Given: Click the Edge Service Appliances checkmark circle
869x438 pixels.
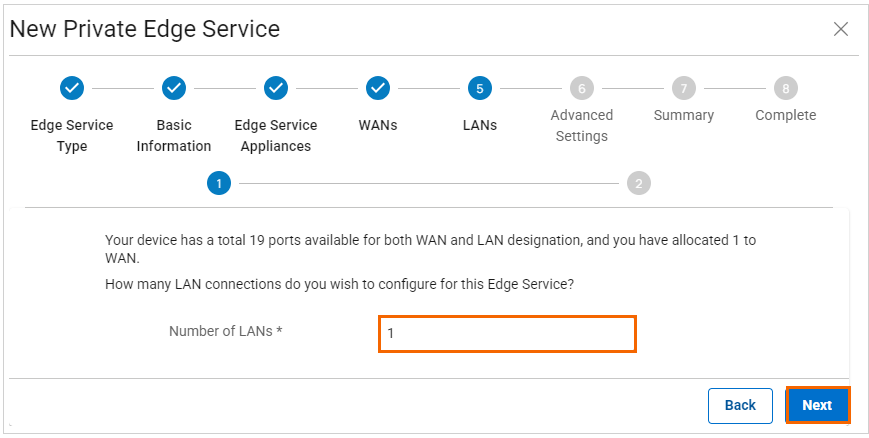Looking at the screenshot, I should pyautogui.click(x=276, y=88).
